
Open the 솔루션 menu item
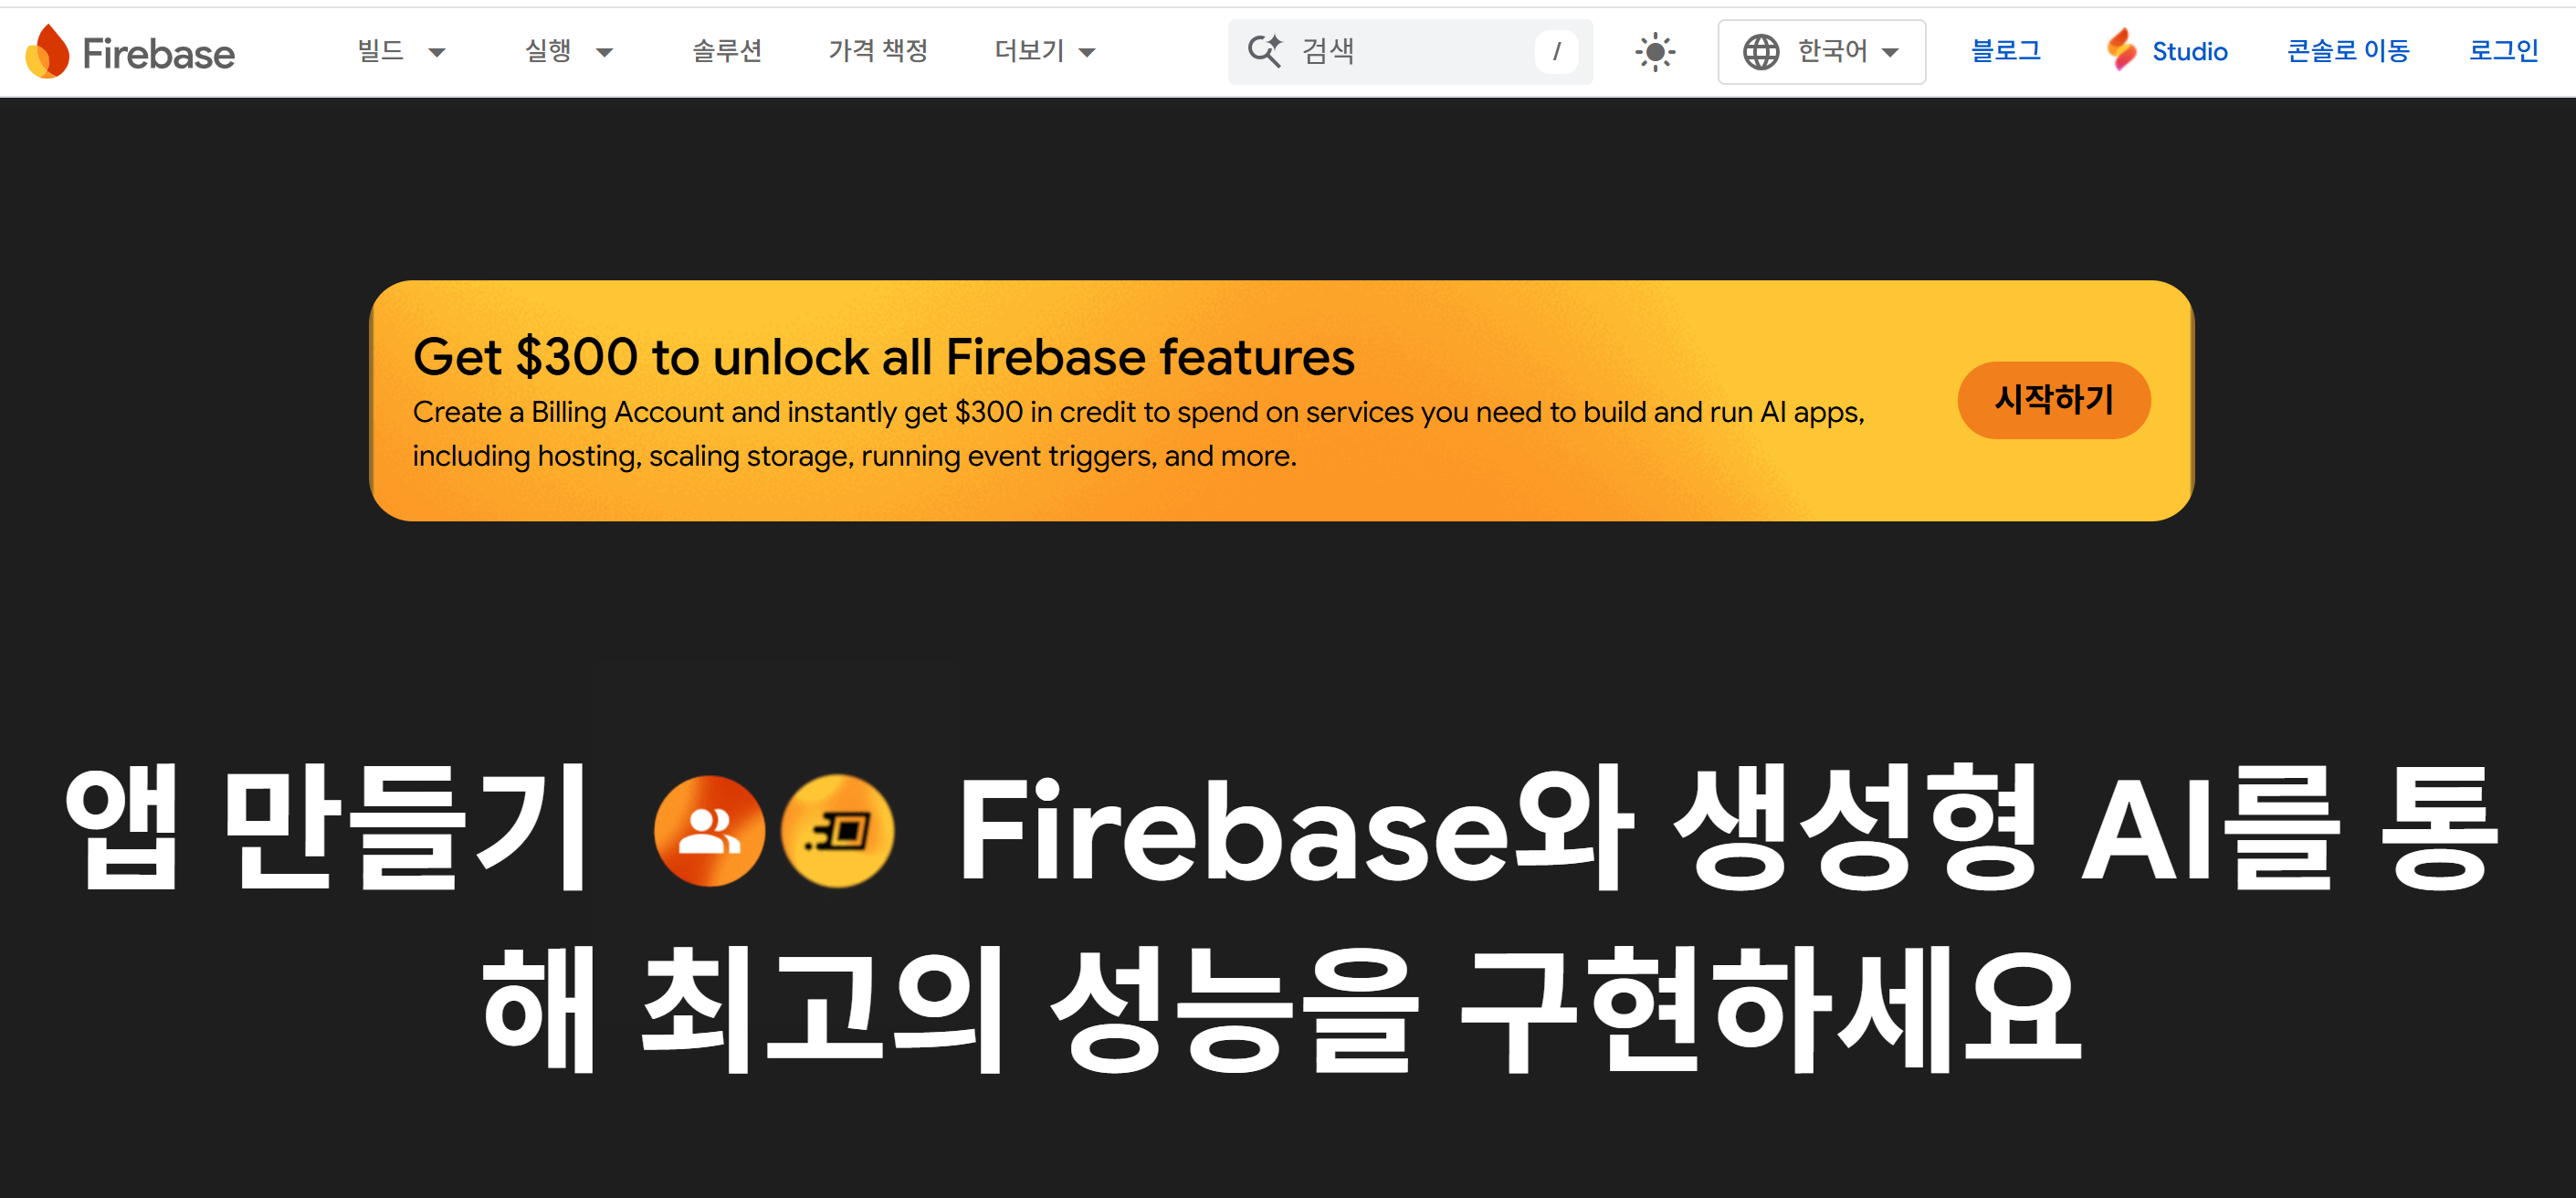pos(727,51)
